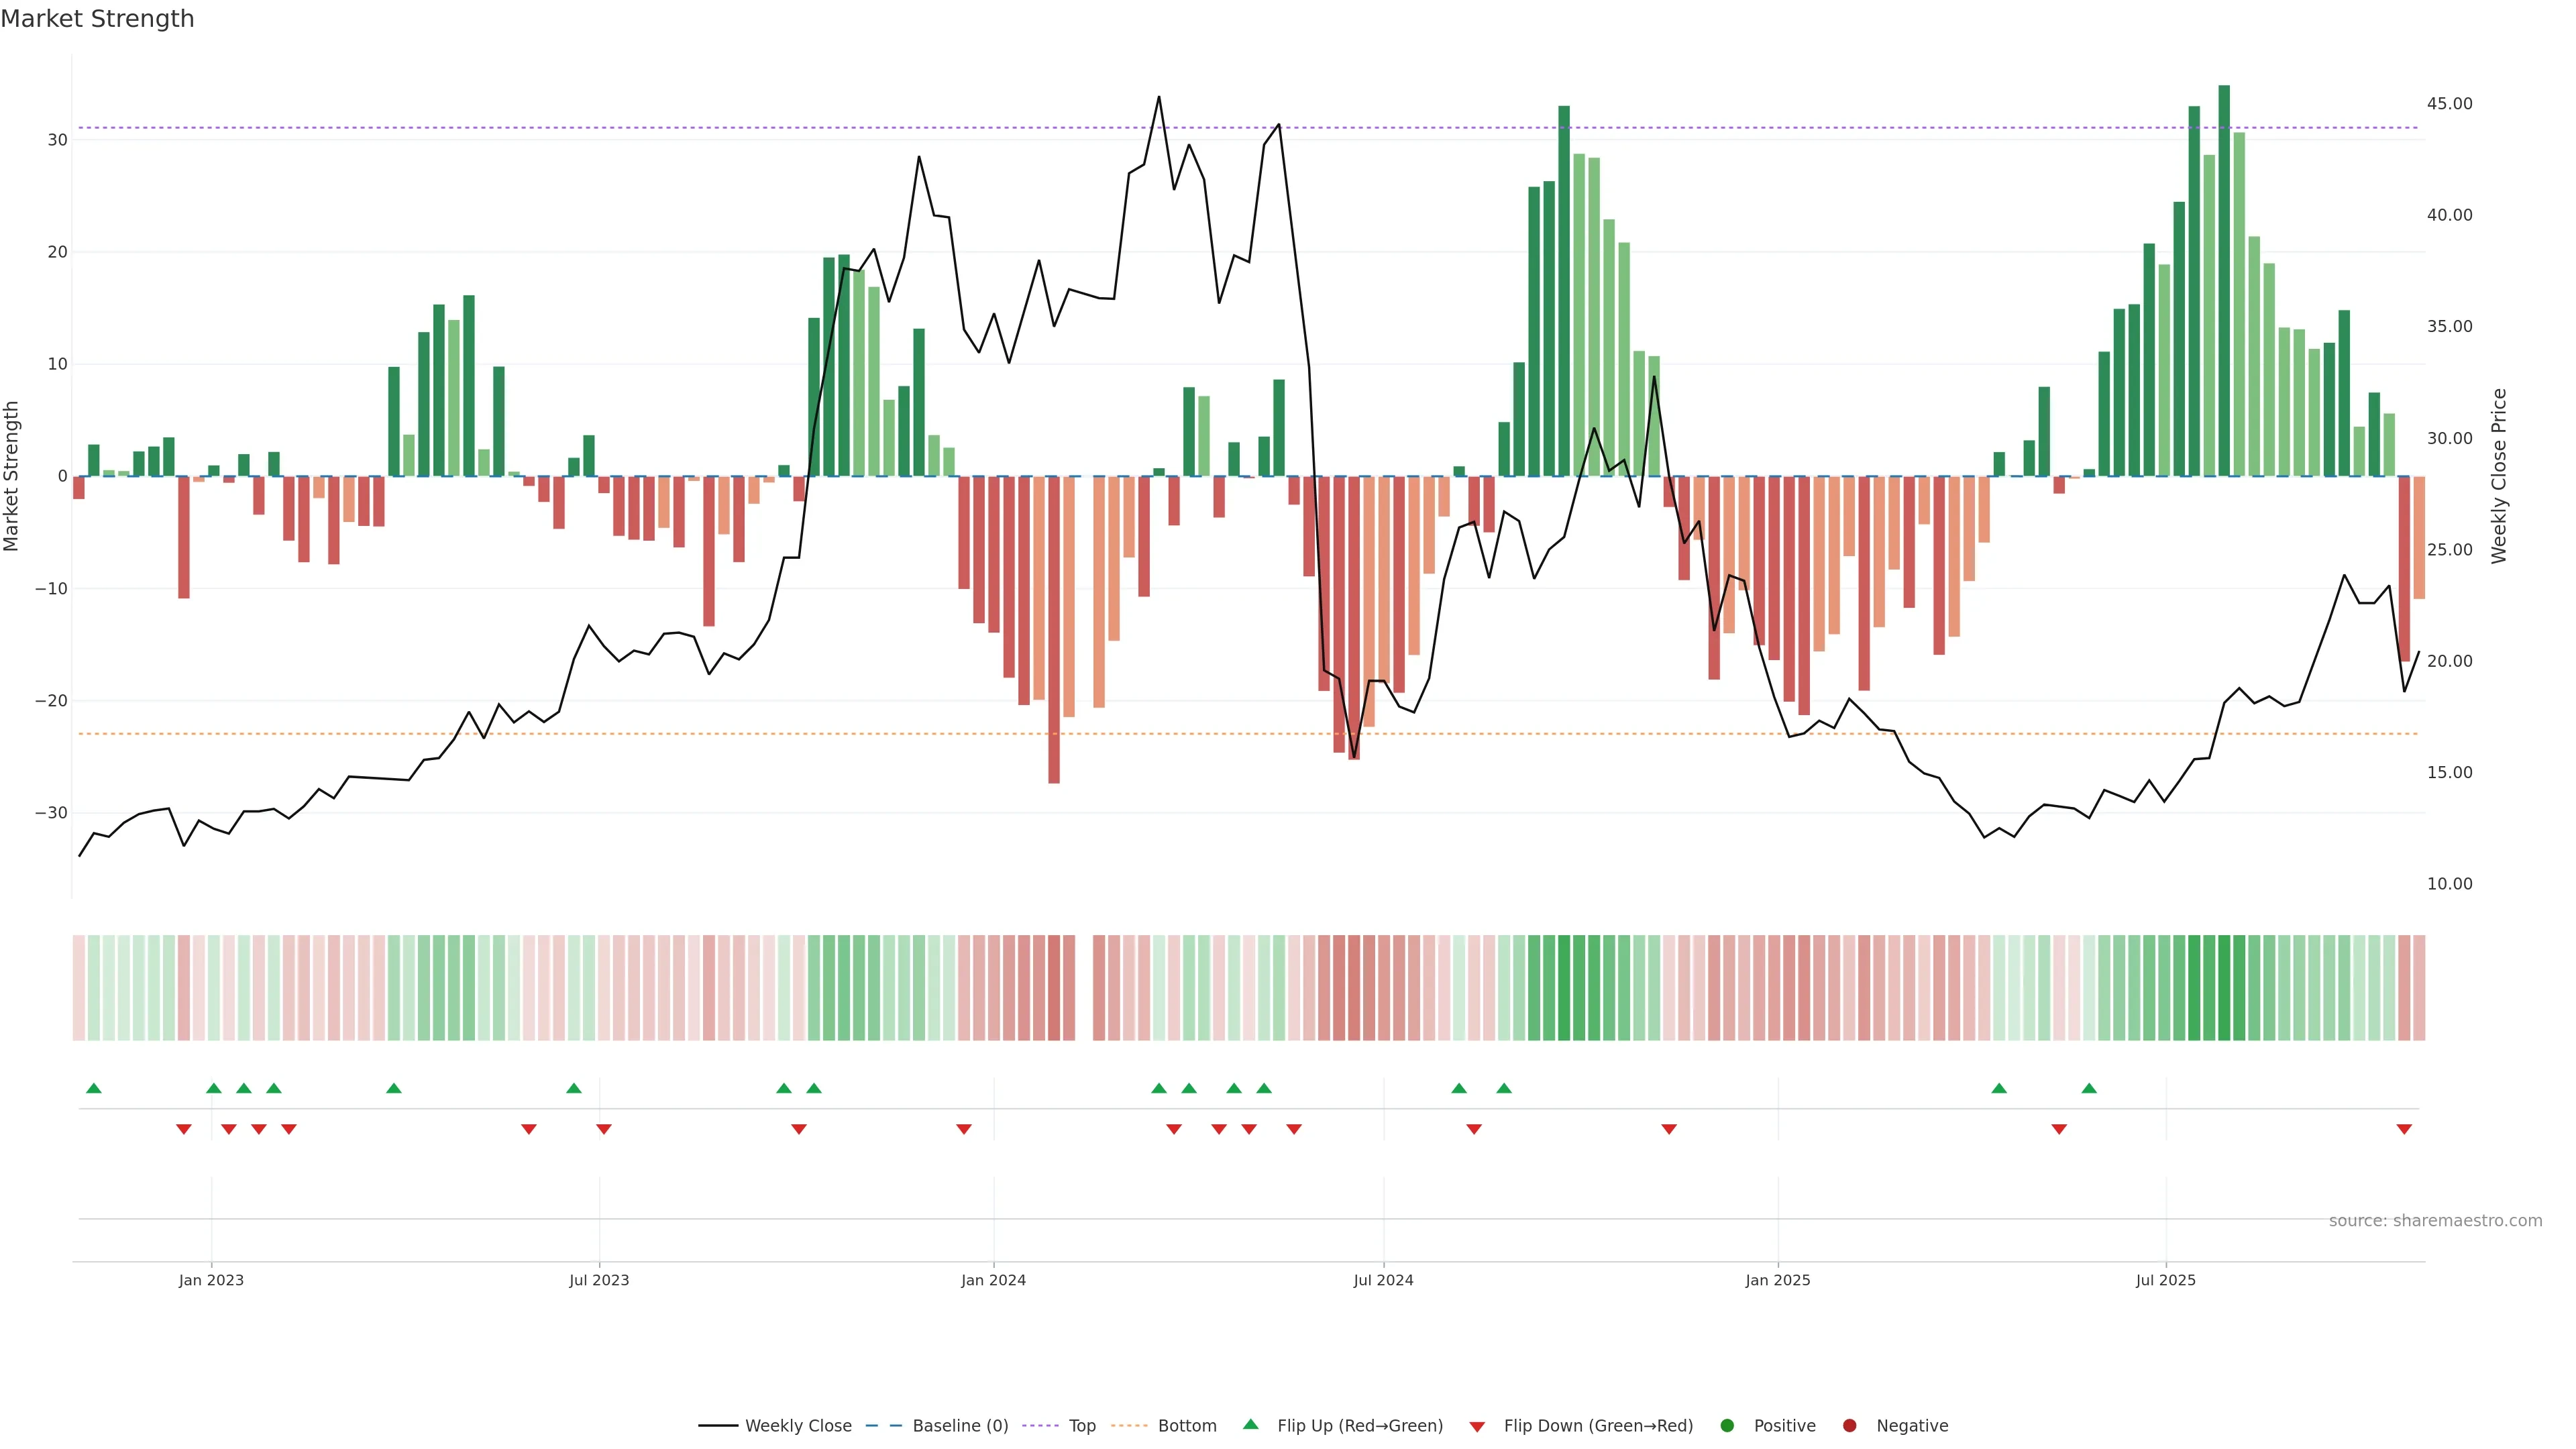Click the Weekly Close Price axis title
This screenshot has width=2576, height=1449.
point(2499,476)
